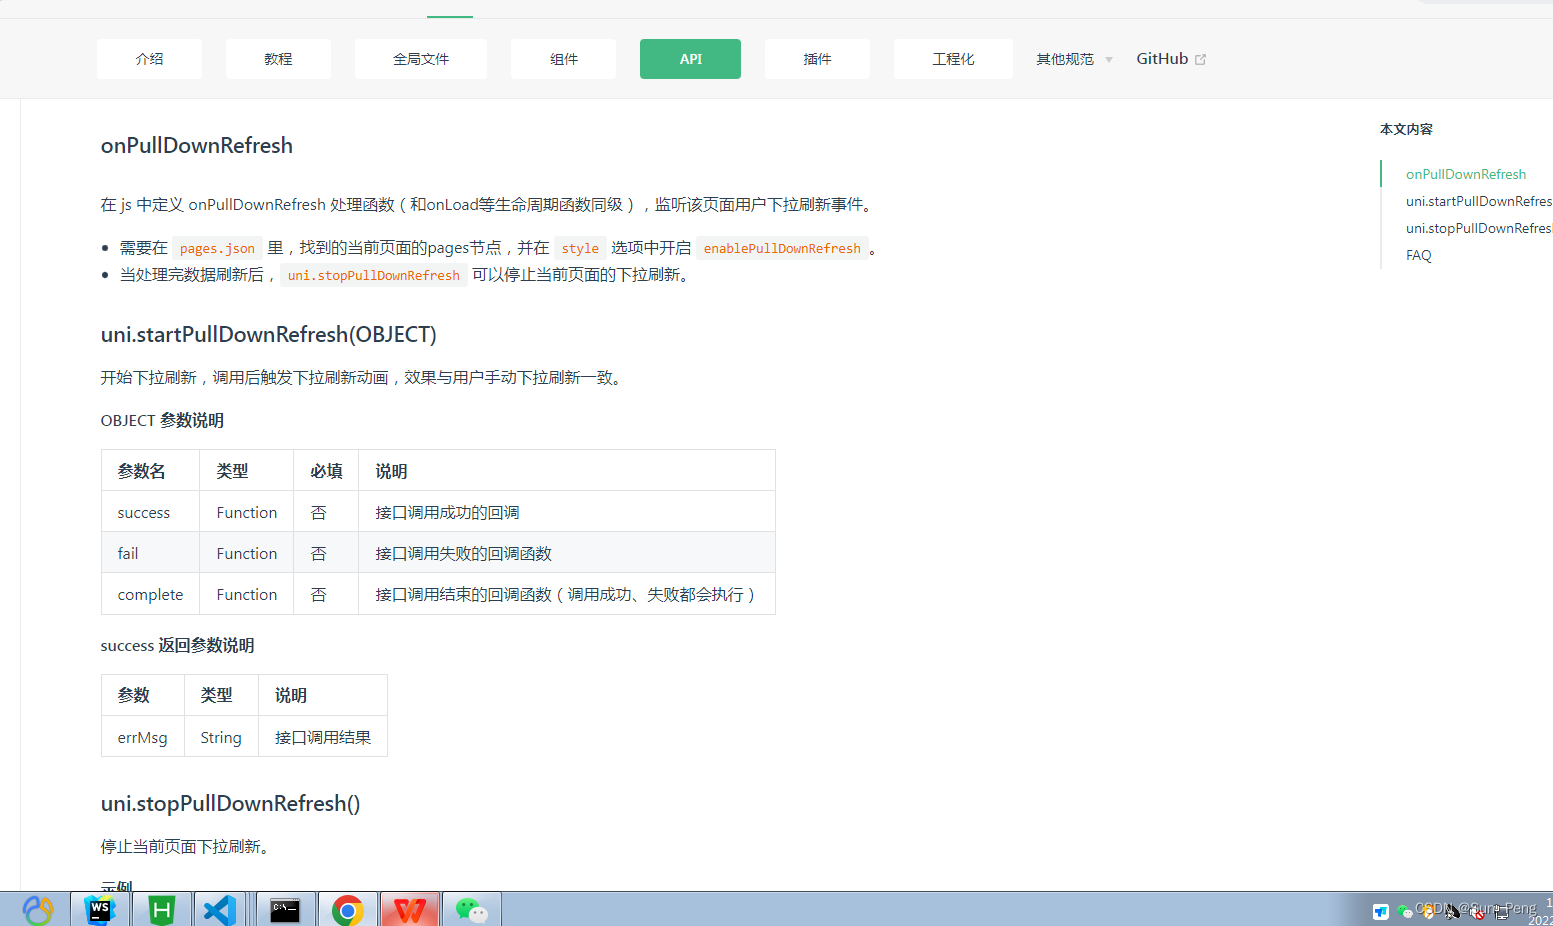This screenshot has height=926, width=1553.
Task: Open Visual Studio Code in the taskbar
Action: pos(220,909)
